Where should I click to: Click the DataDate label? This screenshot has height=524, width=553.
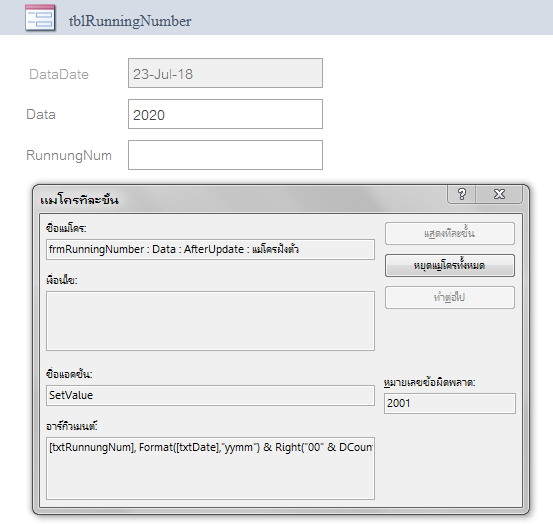(59, 74)
